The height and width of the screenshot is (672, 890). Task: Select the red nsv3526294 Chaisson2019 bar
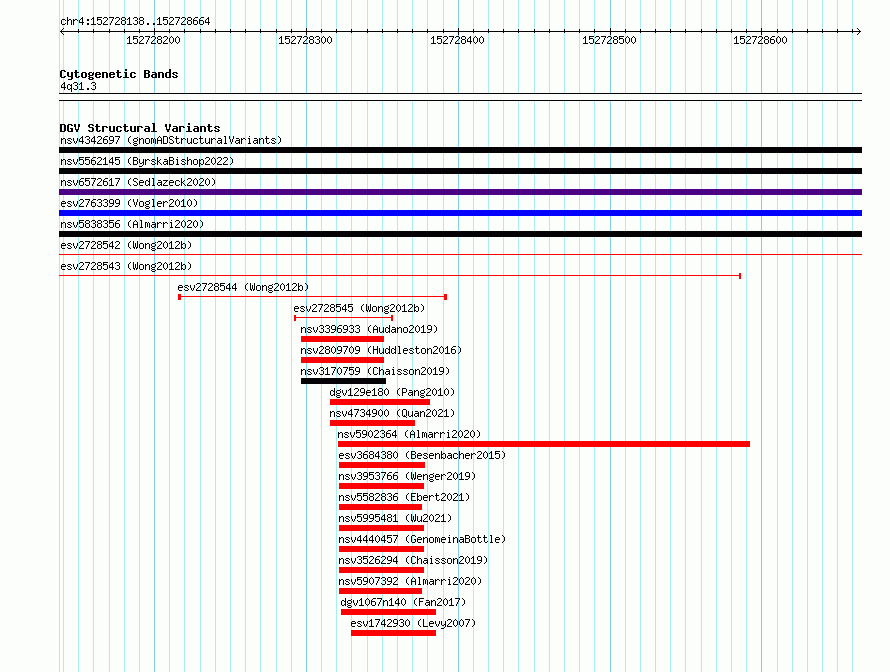[381, 570]
